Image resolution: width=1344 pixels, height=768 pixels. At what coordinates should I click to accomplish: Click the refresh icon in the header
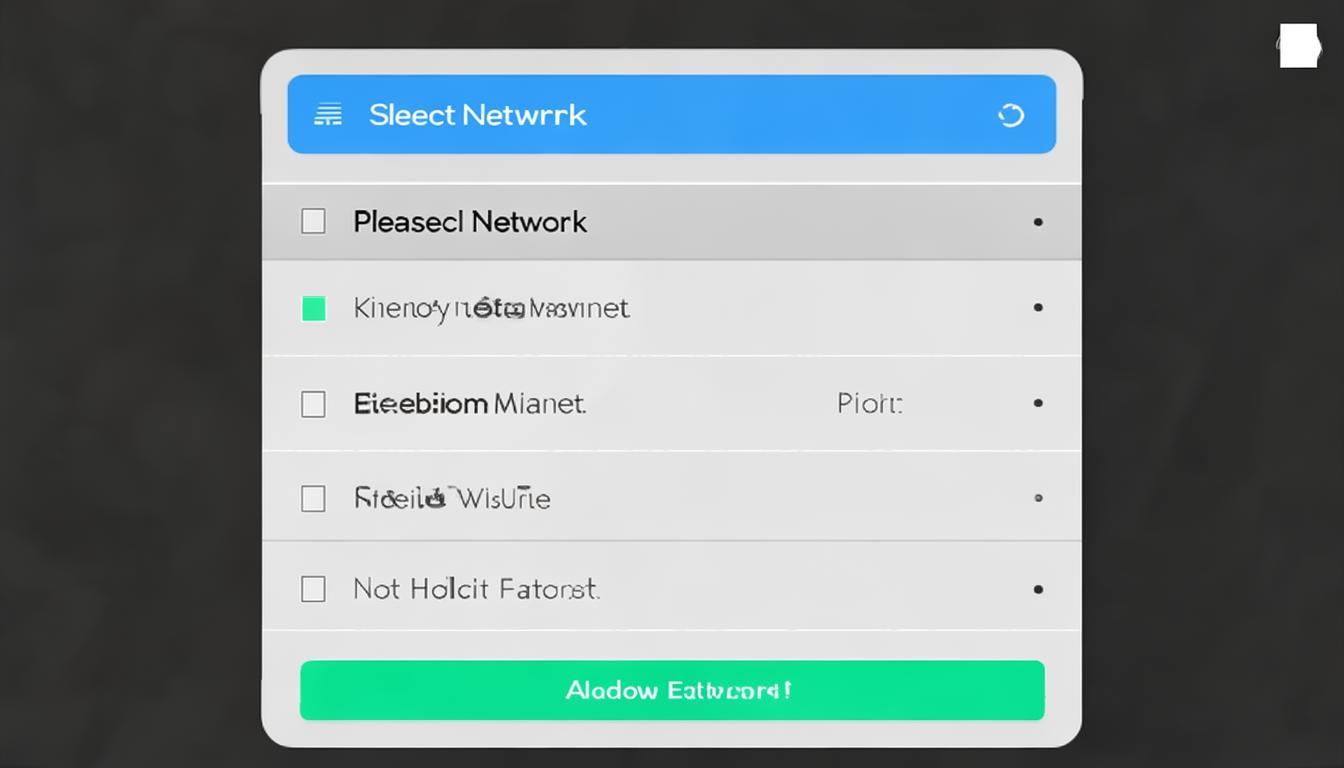[x=1011, y=115]
